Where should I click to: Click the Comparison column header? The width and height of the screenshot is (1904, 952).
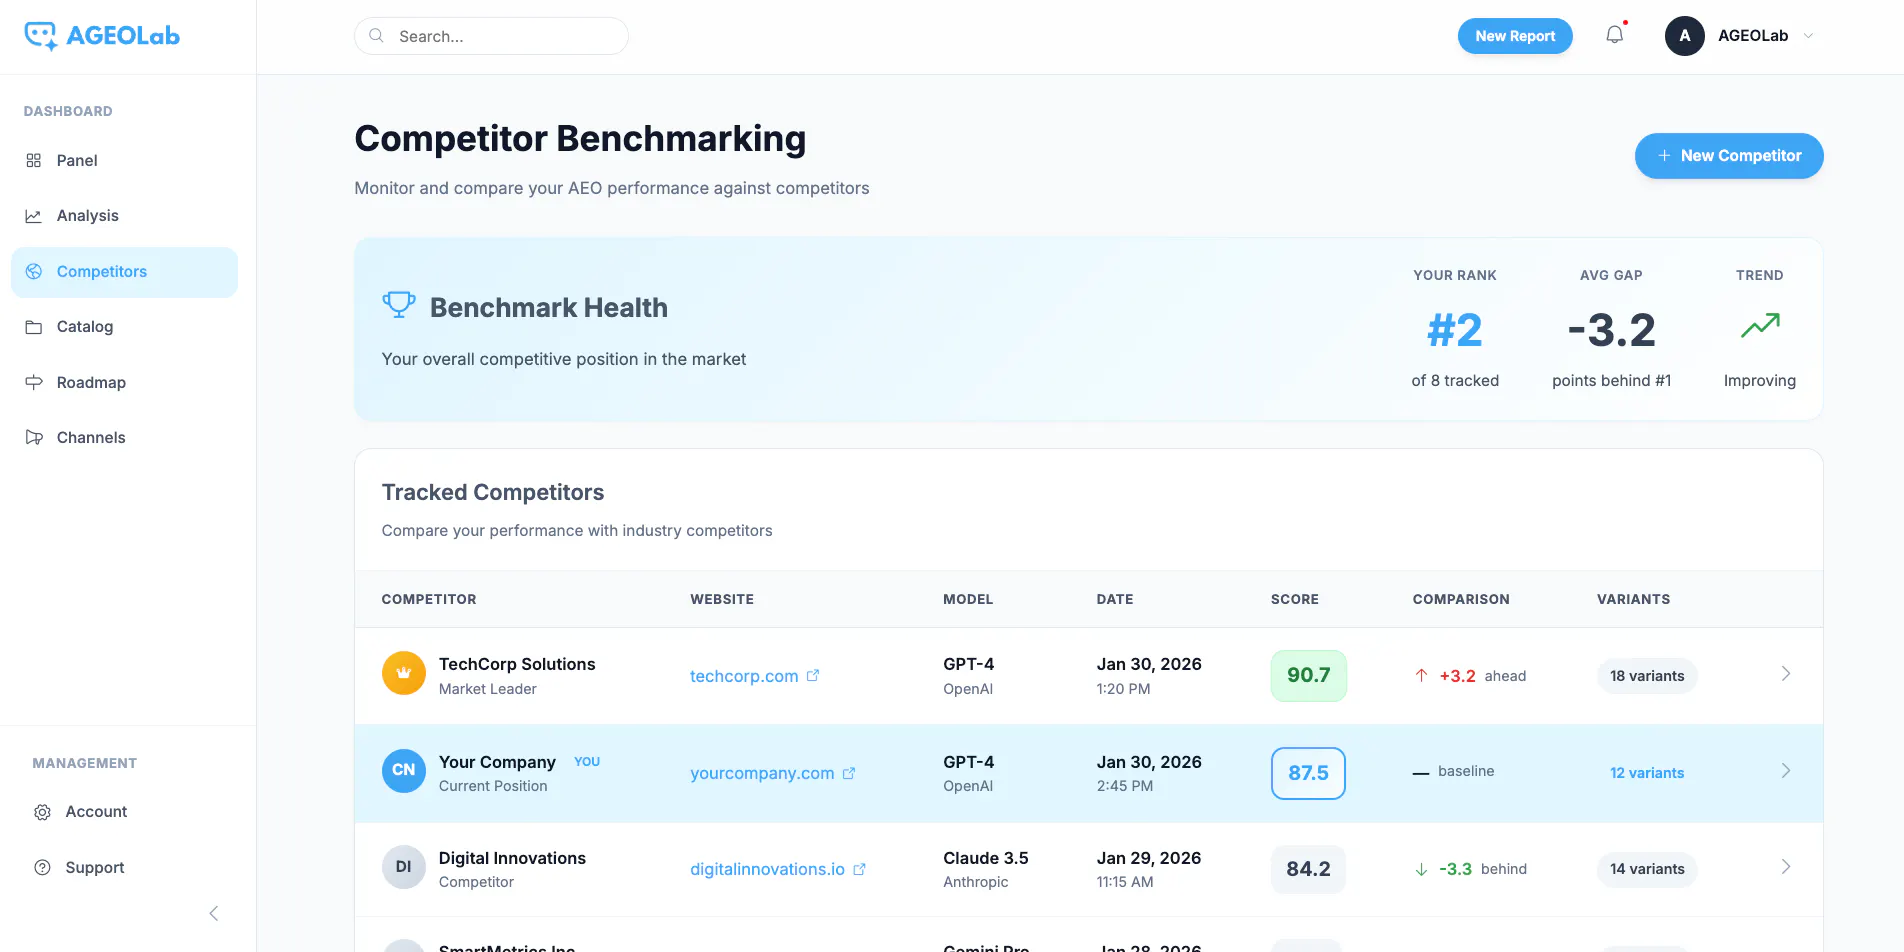[1461, 599]
